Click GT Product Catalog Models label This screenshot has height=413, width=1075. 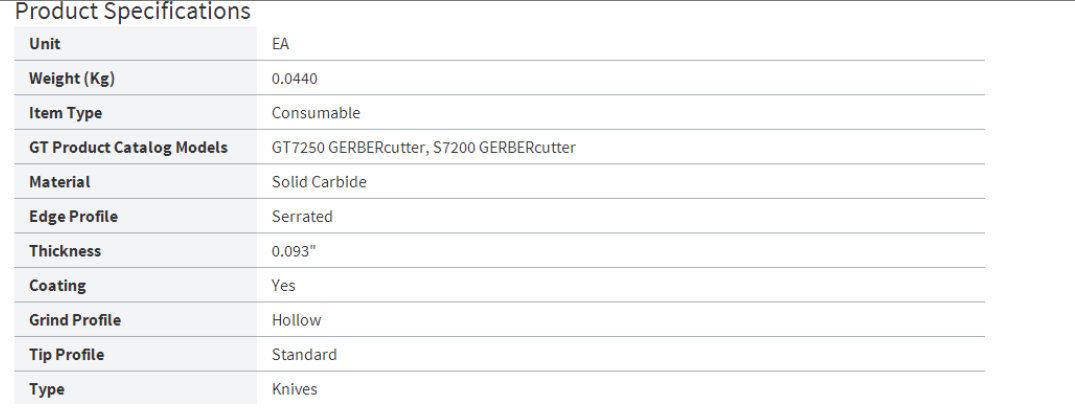click(x=128, y=148)
